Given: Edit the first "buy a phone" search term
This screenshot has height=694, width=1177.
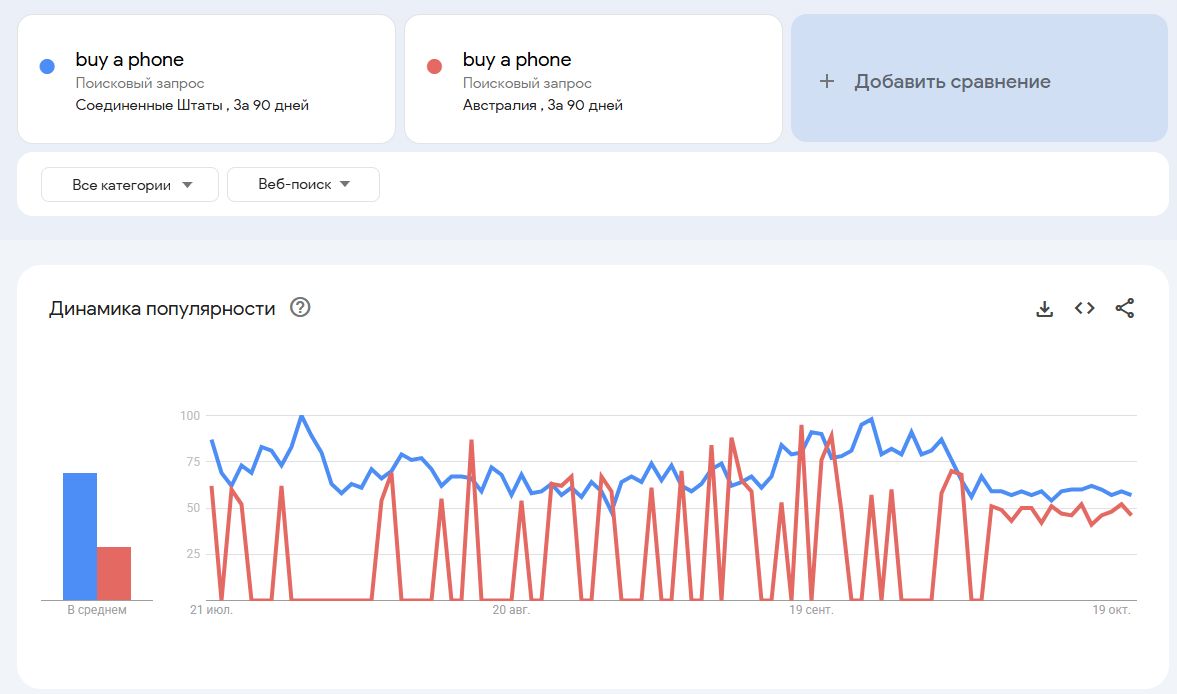Looking at the screenshot, I should tap(130, 60).
